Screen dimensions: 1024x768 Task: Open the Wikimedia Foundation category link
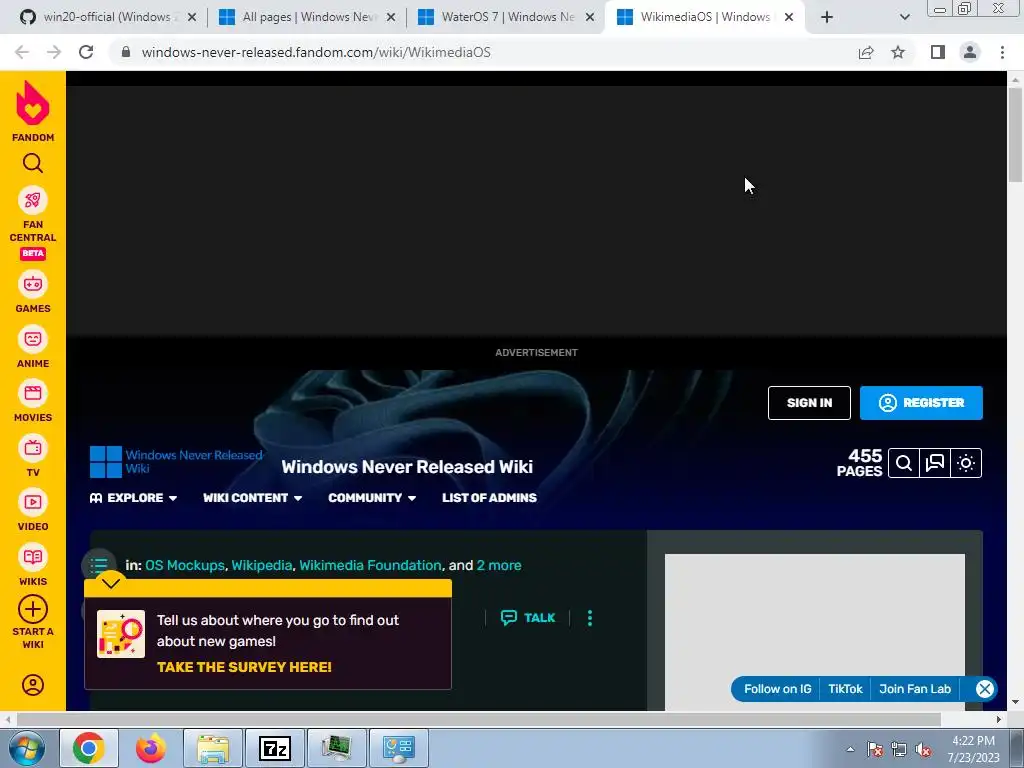click(370, 566)
